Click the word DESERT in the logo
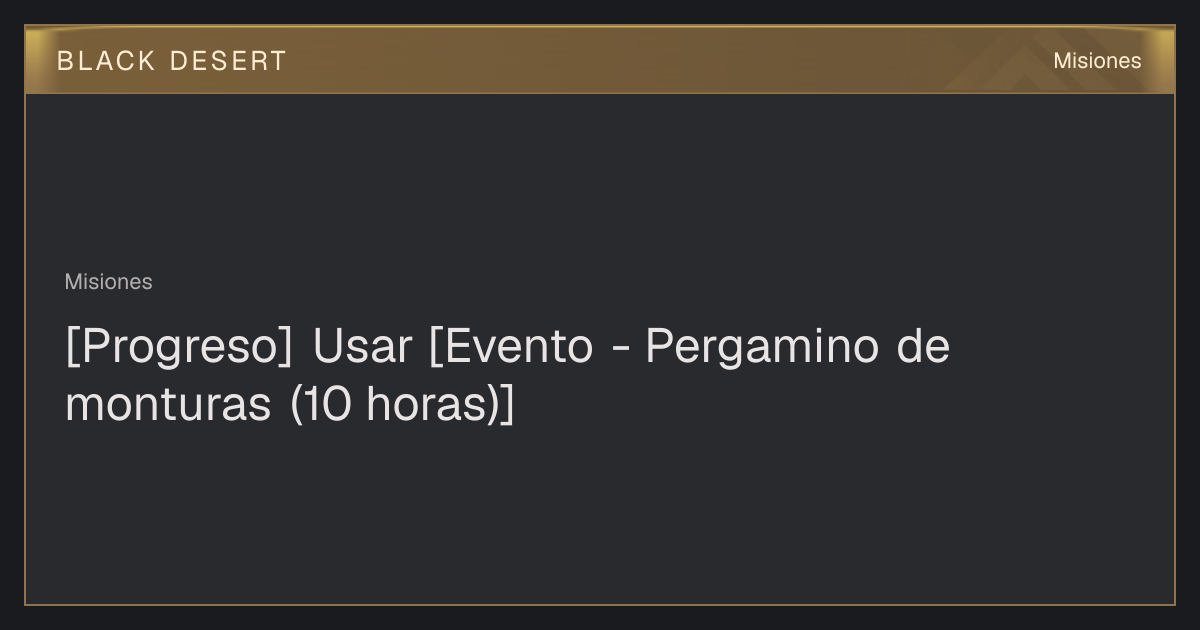 [228, 61]
